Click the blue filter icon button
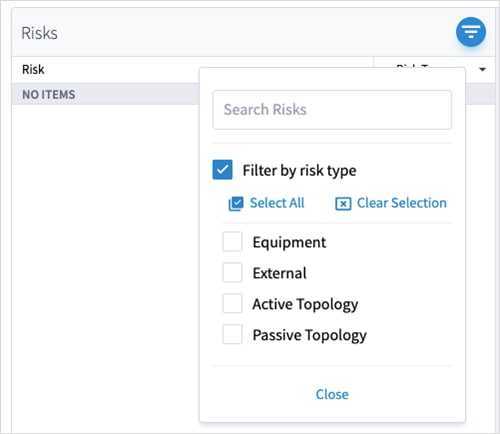The width and height of the screenshot is (500, 434). tap(471, 32)
